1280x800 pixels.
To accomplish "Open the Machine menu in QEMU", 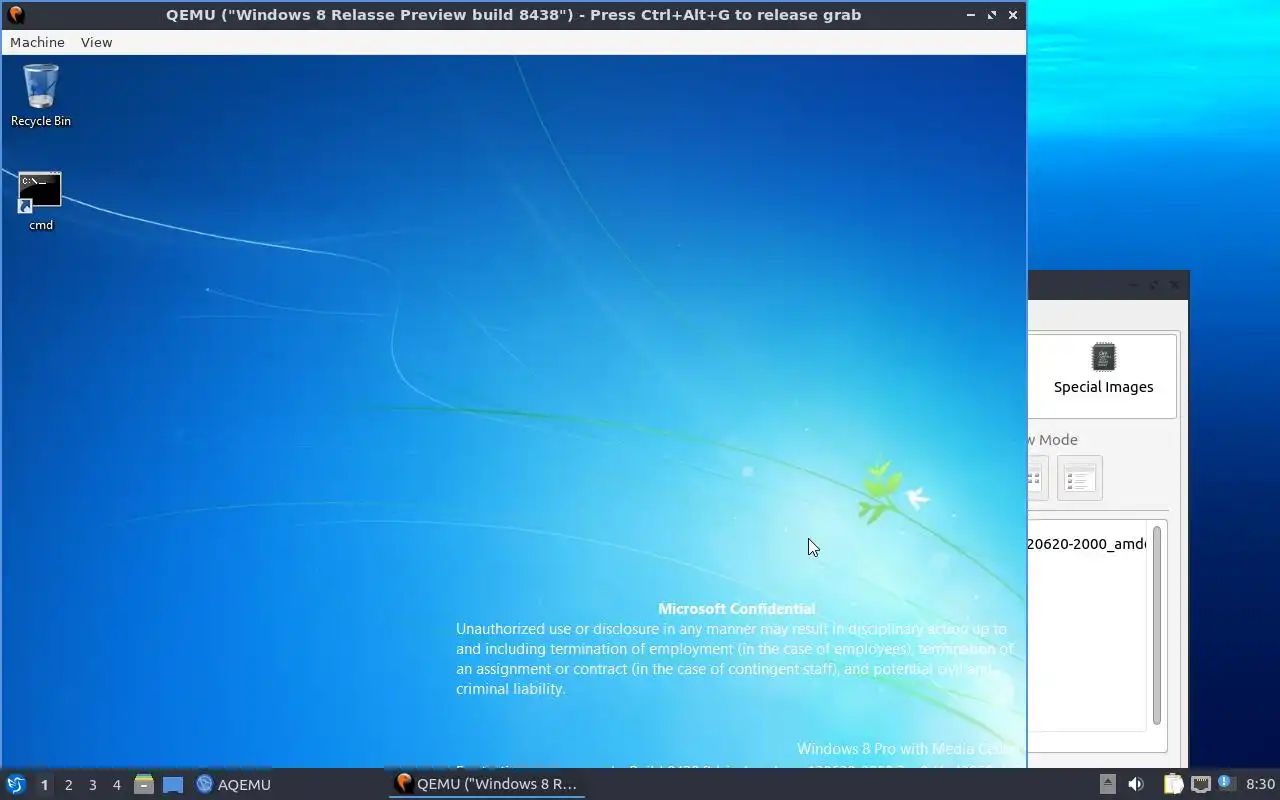I will pos(37,42).
